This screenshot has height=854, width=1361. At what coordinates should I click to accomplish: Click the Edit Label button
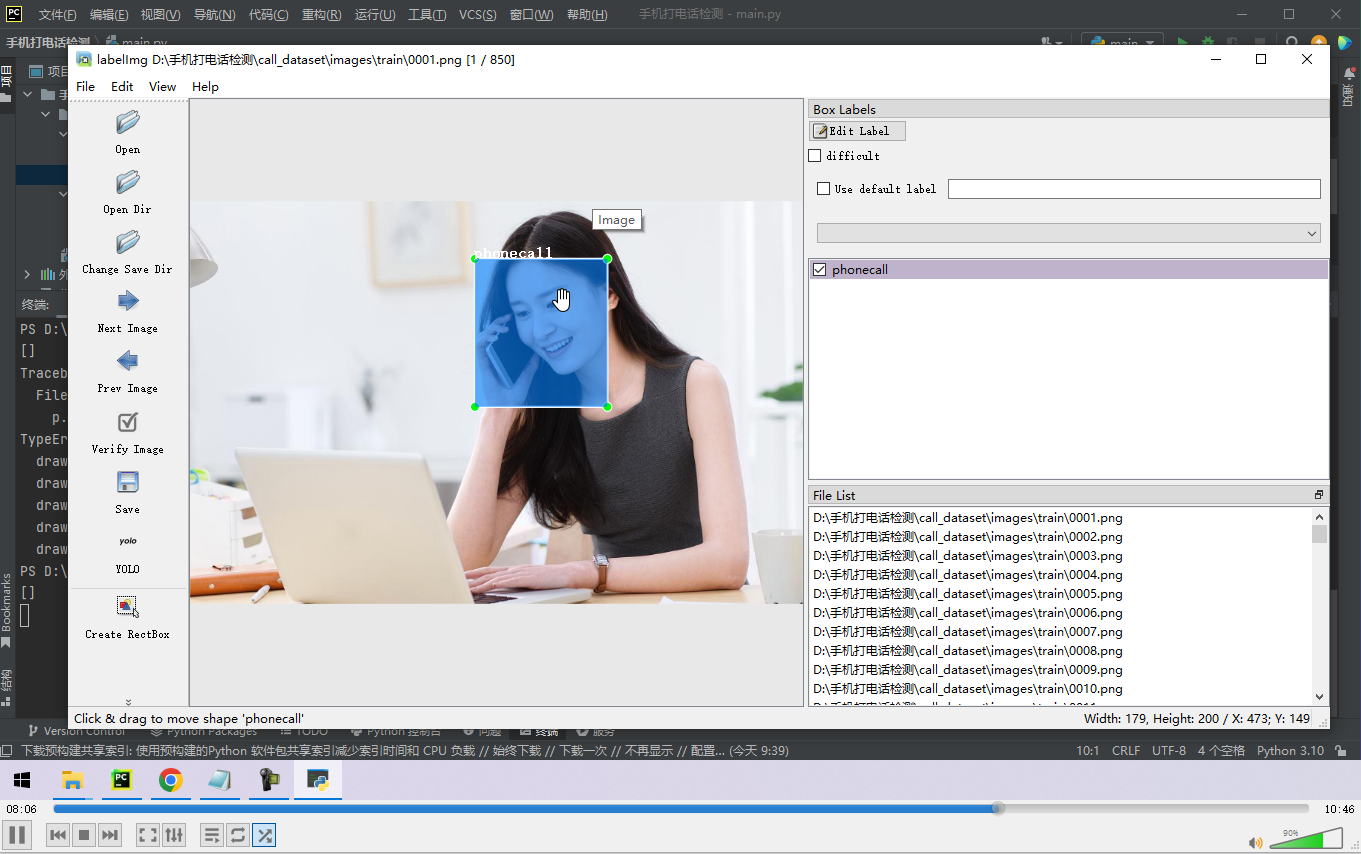(857, 131)
